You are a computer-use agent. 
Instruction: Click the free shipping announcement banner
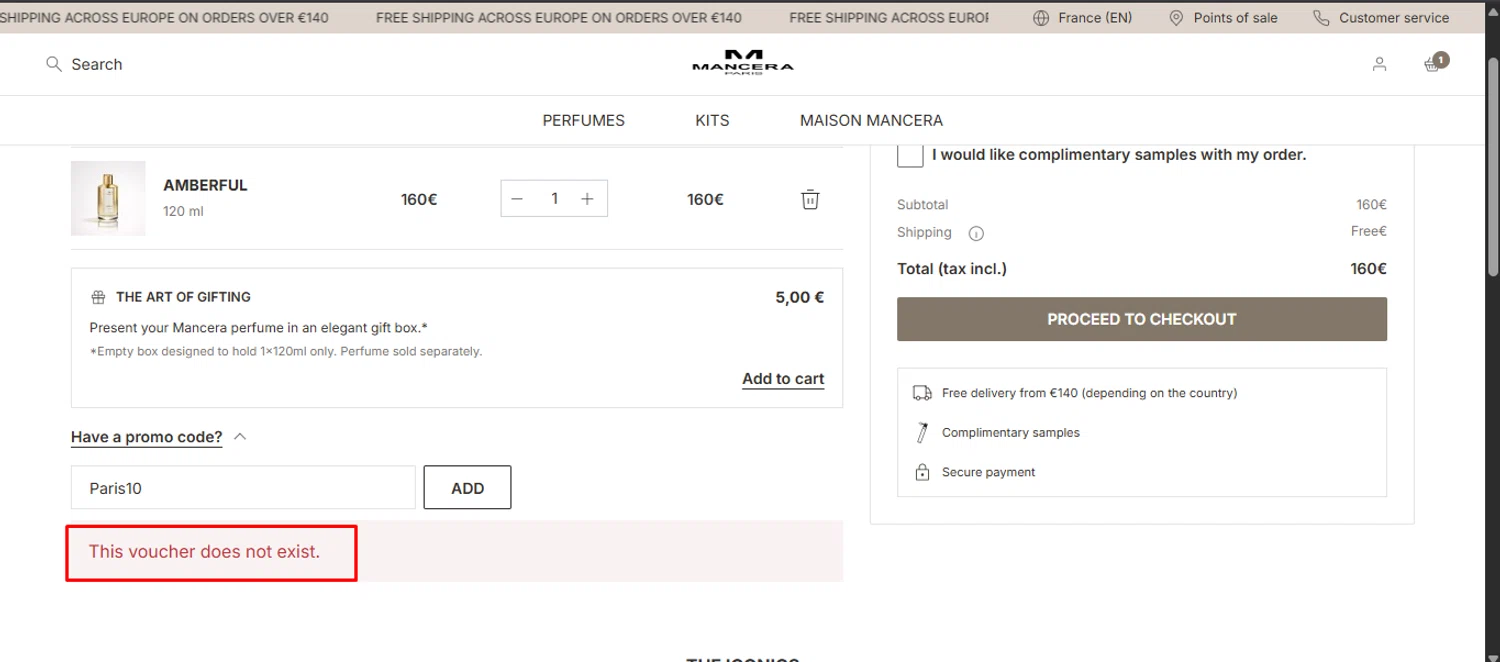coord(494,17)
